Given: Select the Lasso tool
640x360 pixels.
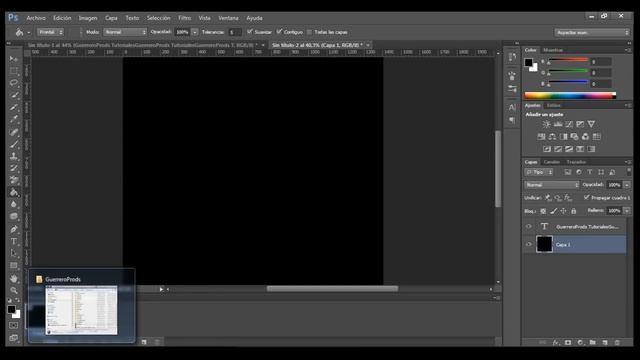Looking at the screenshot, I should (13, 83).
